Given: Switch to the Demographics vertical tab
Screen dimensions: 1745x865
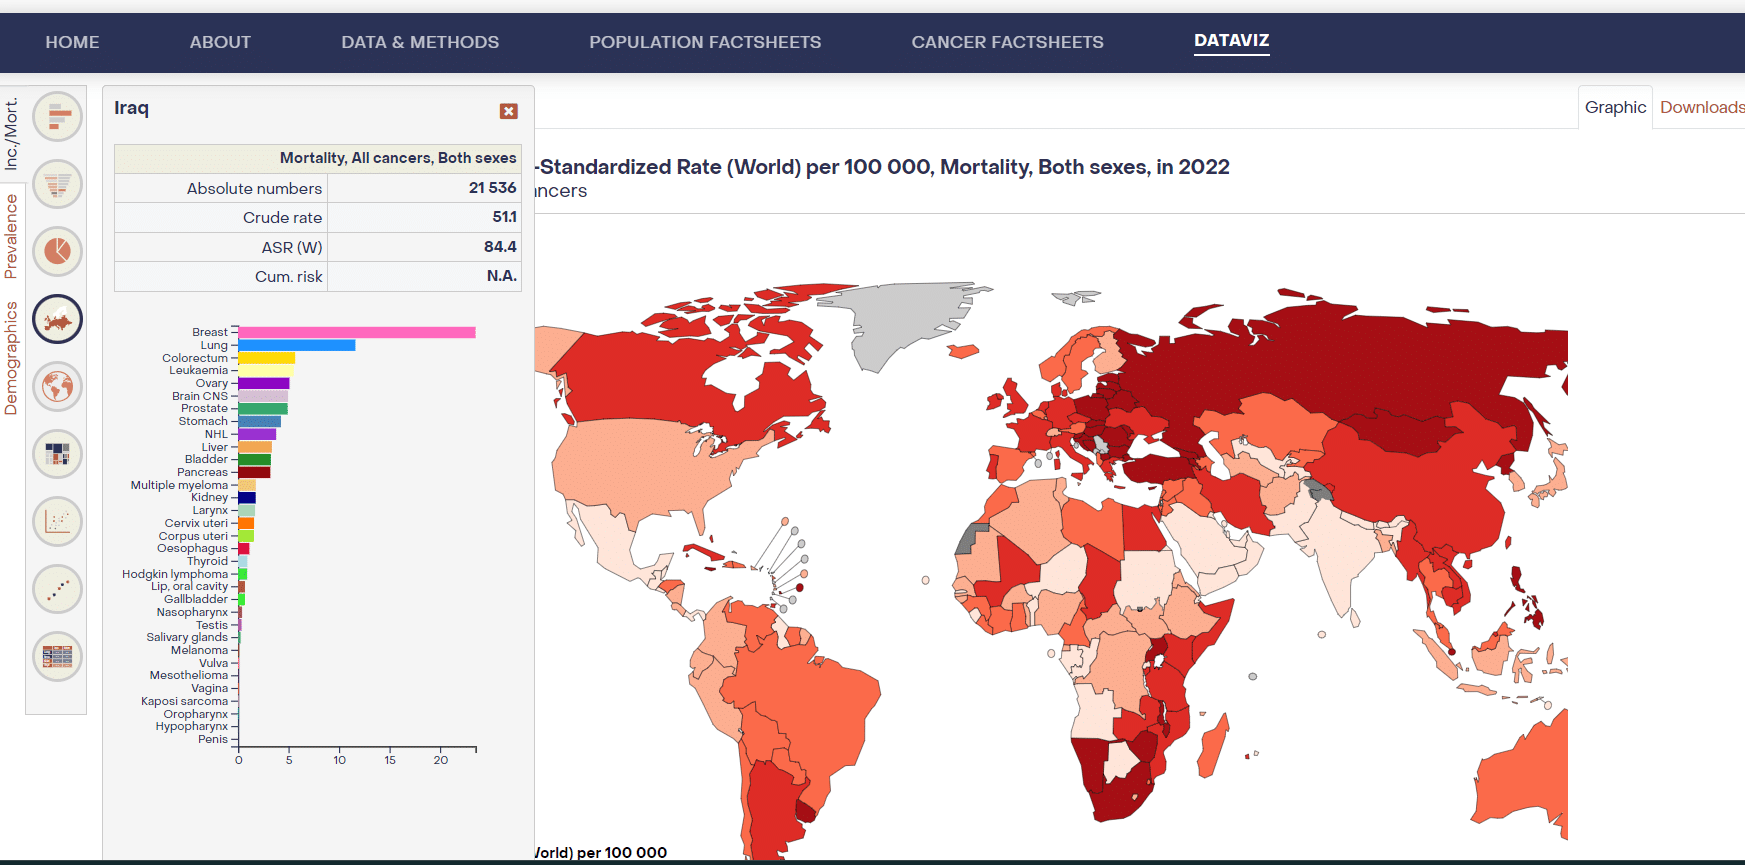Looking at the screenshot, I should [x=12, y=358].
